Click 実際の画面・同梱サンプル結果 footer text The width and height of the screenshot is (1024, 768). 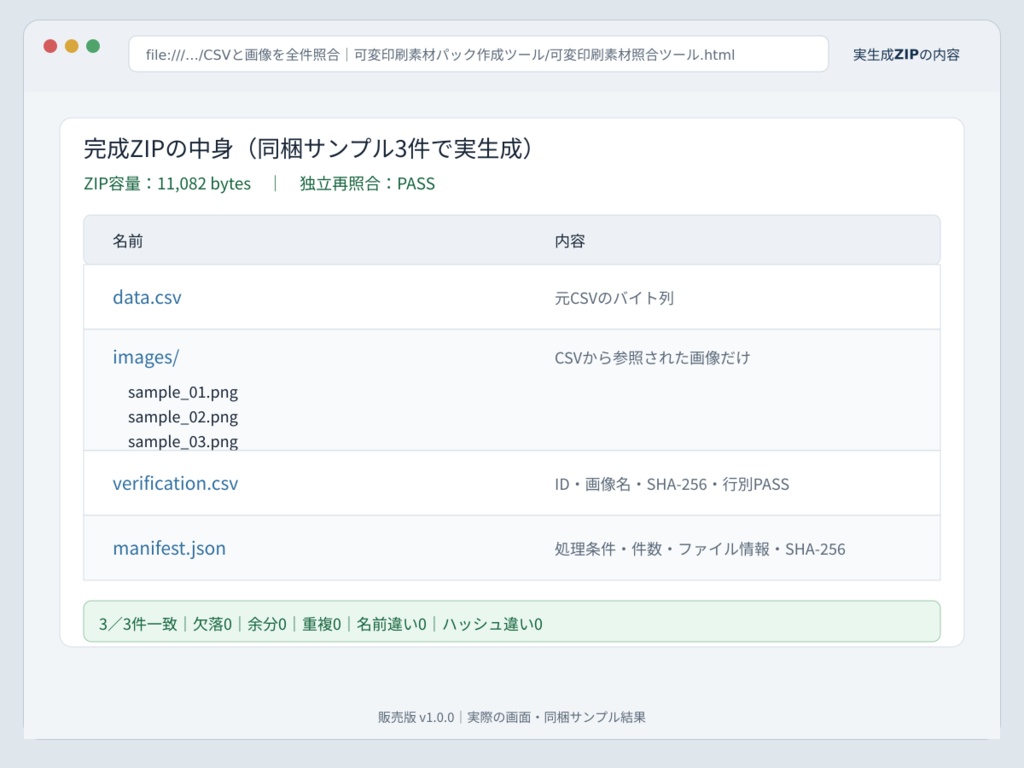coord(556,717)
